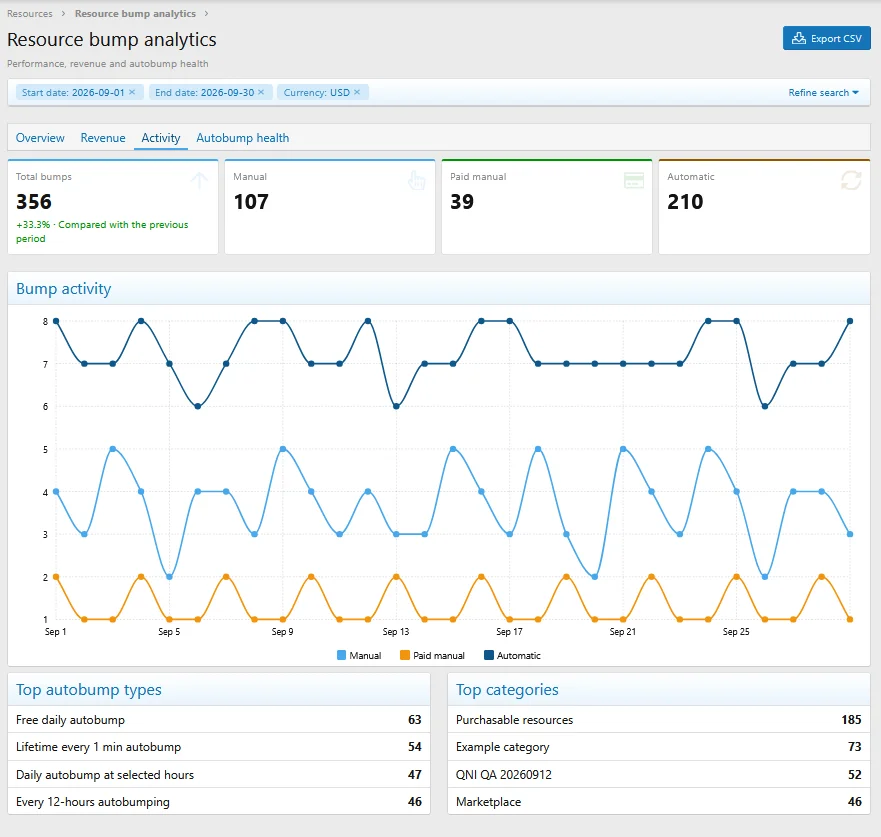Open Resource bump analytics breadcrumb
The image size is (881, 837).
(135, 13)
